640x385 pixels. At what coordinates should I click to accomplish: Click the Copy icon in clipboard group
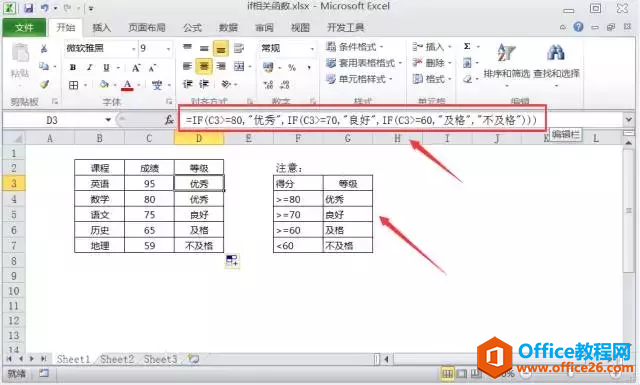pos(44,66)
